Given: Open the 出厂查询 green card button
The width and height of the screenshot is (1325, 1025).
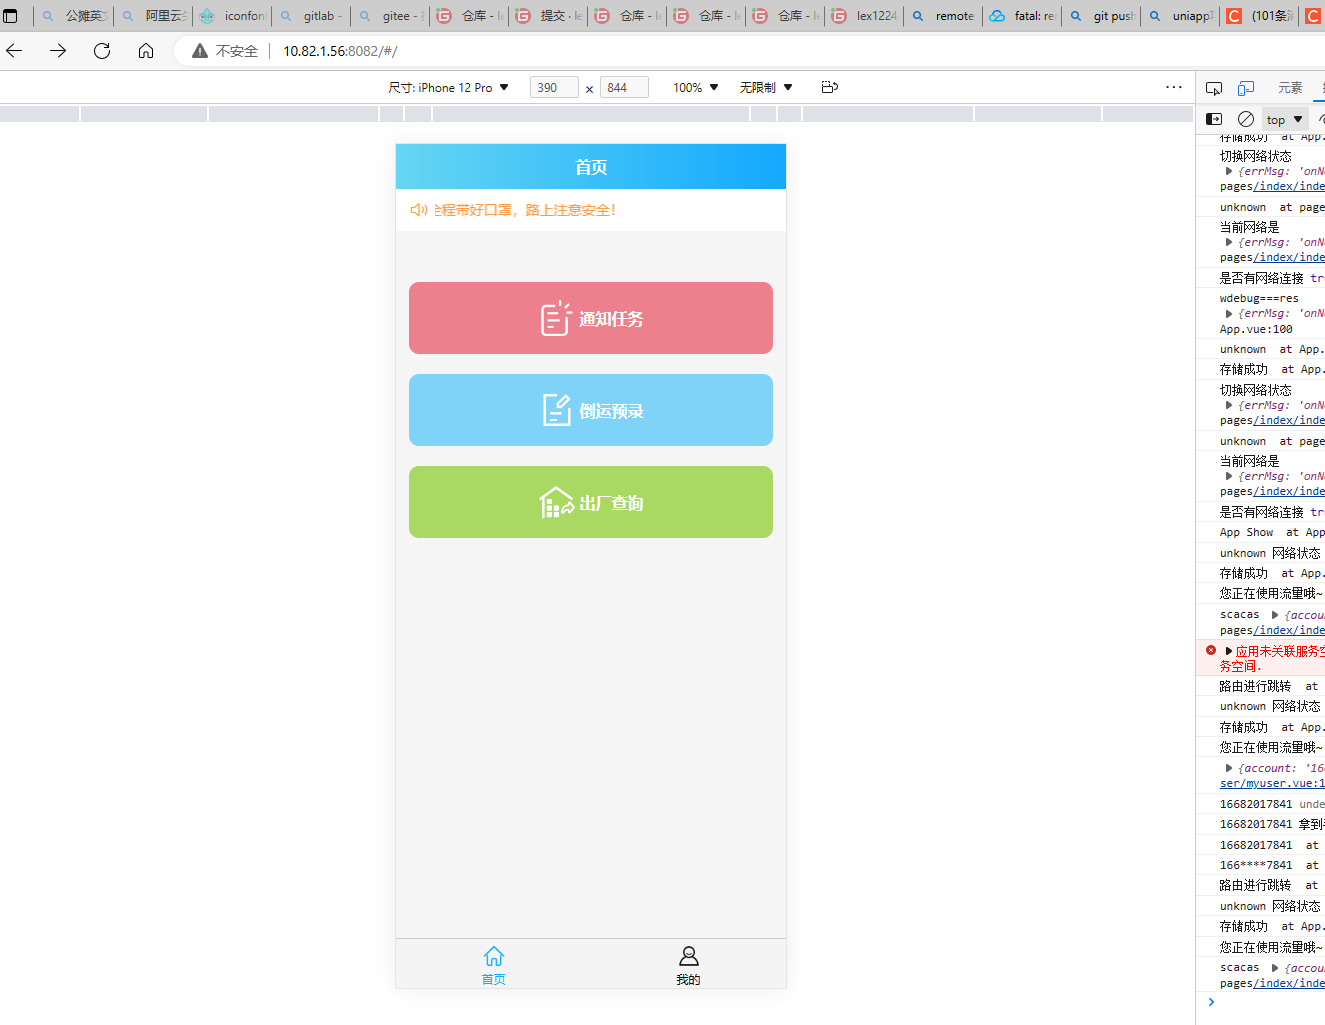Looking at the screenshot, I should pos(591,502).
